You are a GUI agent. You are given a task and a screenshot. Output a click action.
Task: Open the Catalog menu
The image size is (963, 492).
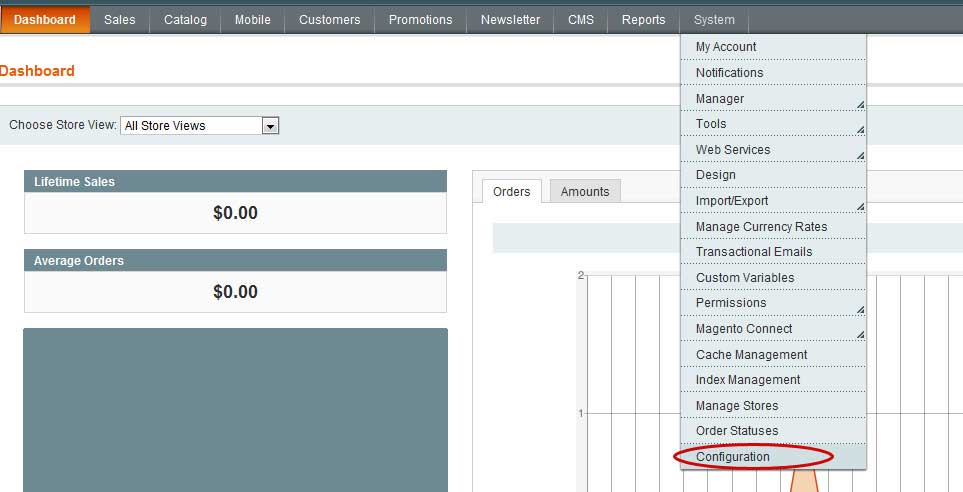coord(185,20)
